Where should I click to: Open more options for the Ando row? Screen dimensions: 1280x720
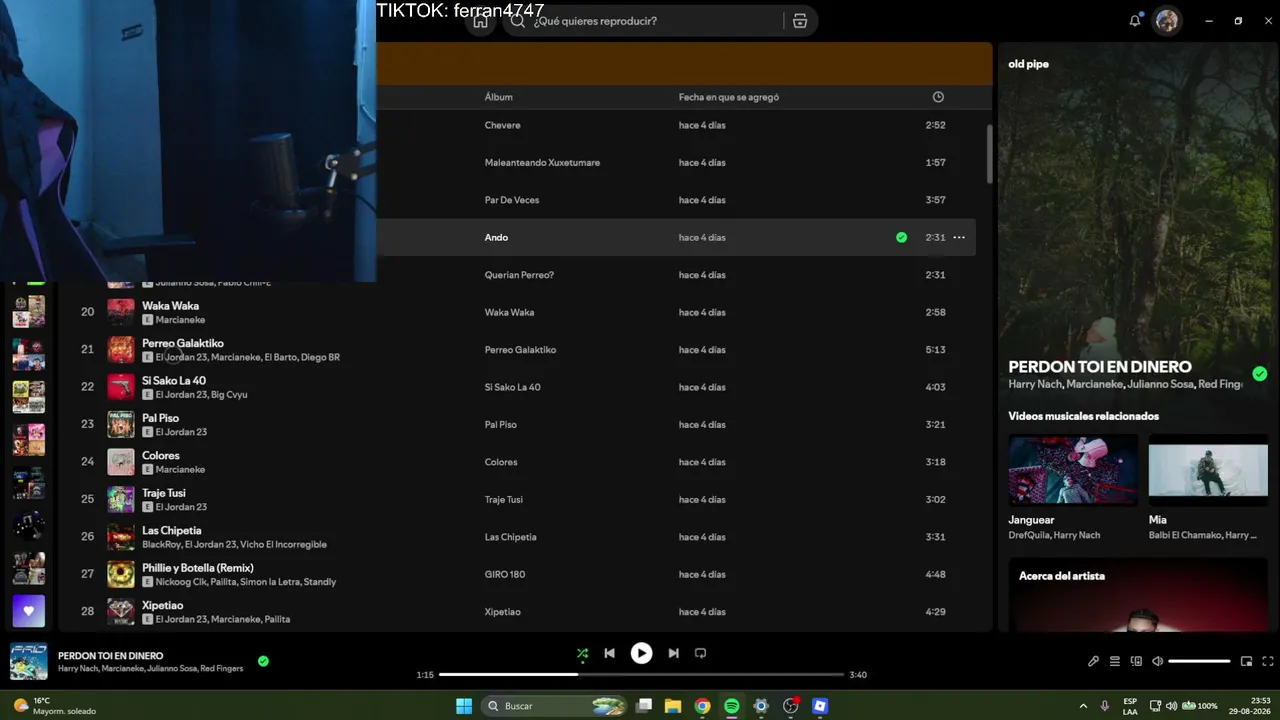959,238
